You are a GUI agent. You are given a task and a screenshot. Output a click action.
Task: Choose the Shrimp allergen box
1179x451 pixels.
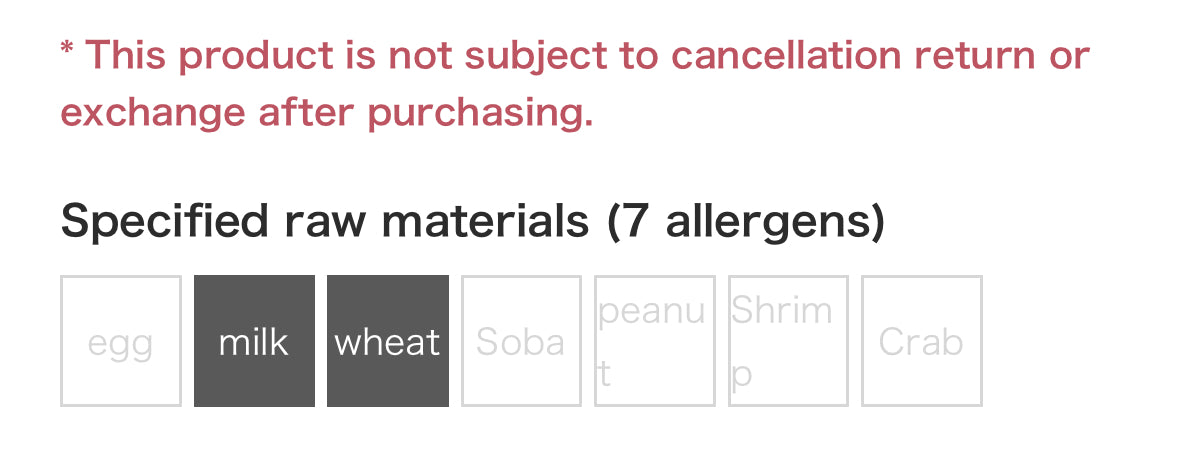[x=788, y=341]
